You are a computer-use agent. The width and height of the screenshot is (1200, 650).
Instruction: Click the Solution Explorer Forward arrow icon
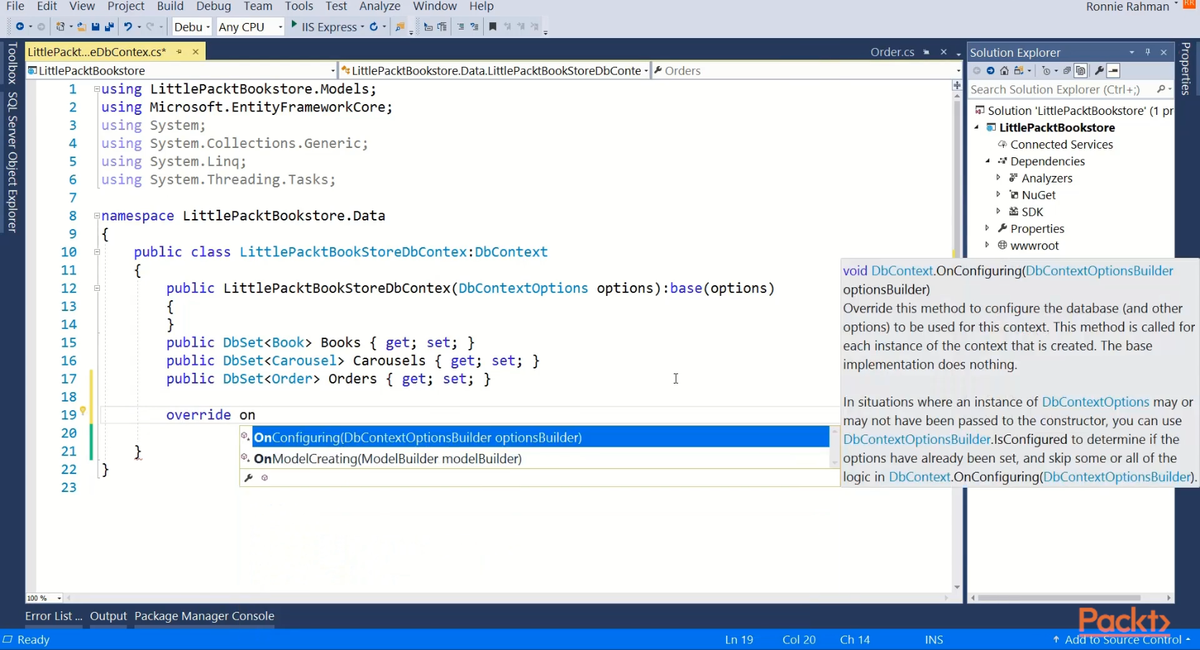[x=990, y=71]
